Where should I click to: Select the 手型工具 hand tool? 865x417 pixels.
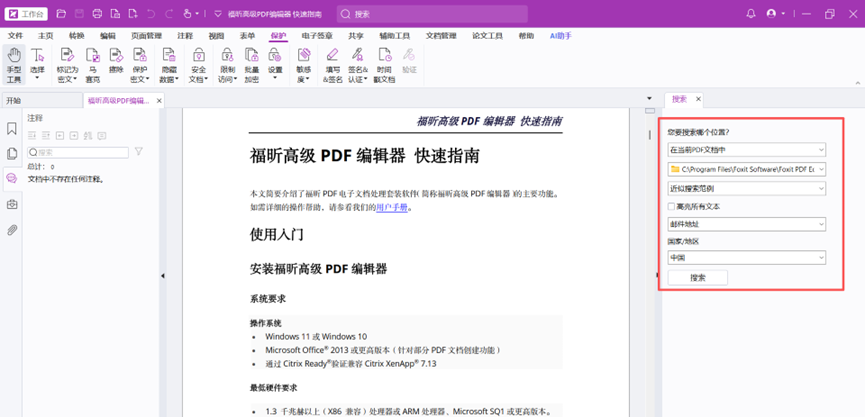coord(14,65)
